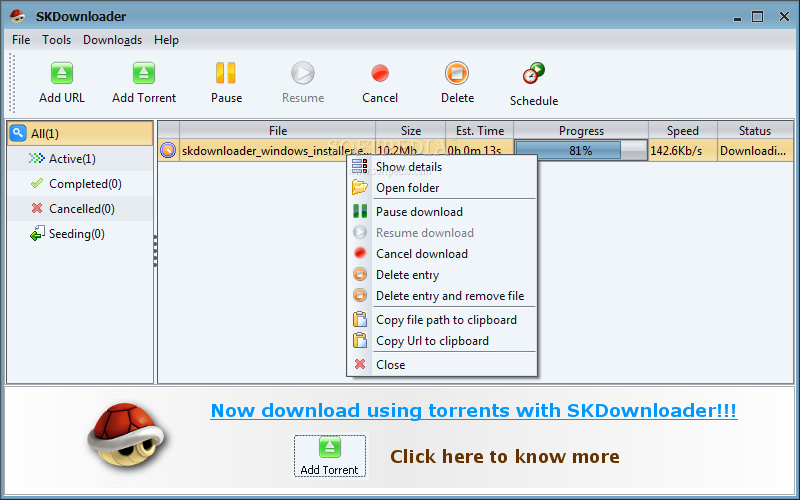Open the Help menu
The height and width of the screenshot is (500, 800).
(x=166, y=40)
